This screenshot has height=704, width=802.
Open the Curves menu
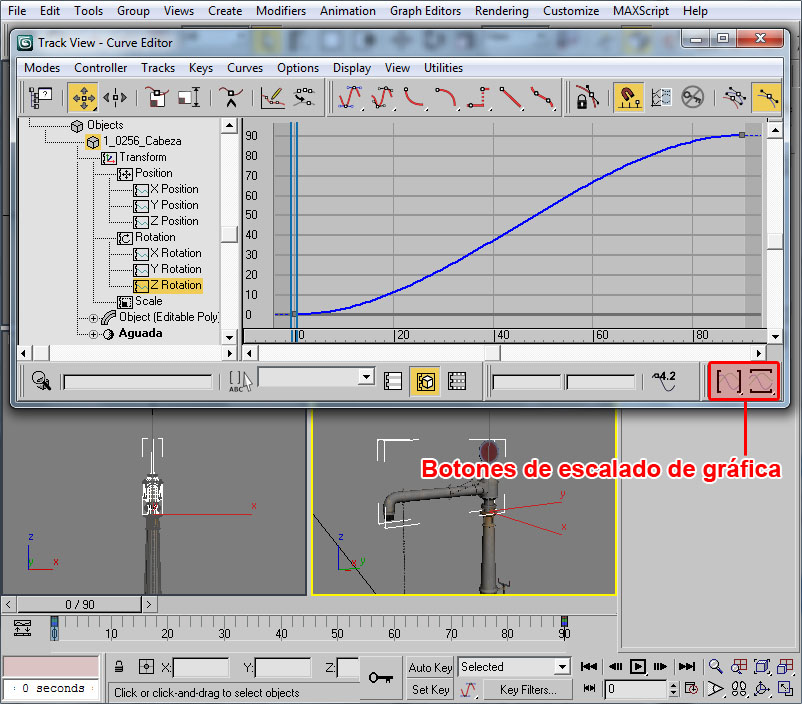[x=245, y=68]
